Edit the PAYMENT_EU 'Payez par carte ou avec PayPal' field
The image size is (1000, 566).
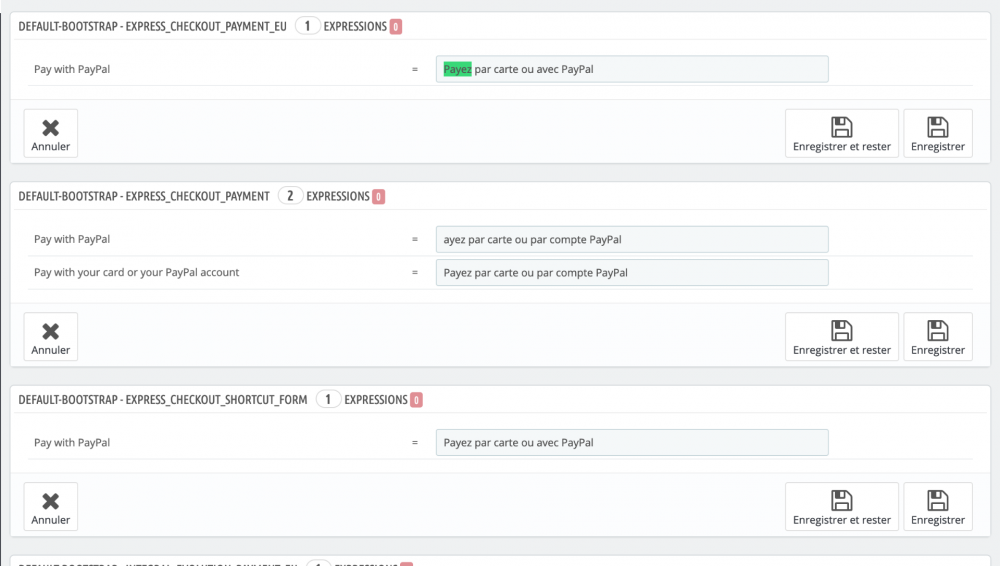(632, 69)
